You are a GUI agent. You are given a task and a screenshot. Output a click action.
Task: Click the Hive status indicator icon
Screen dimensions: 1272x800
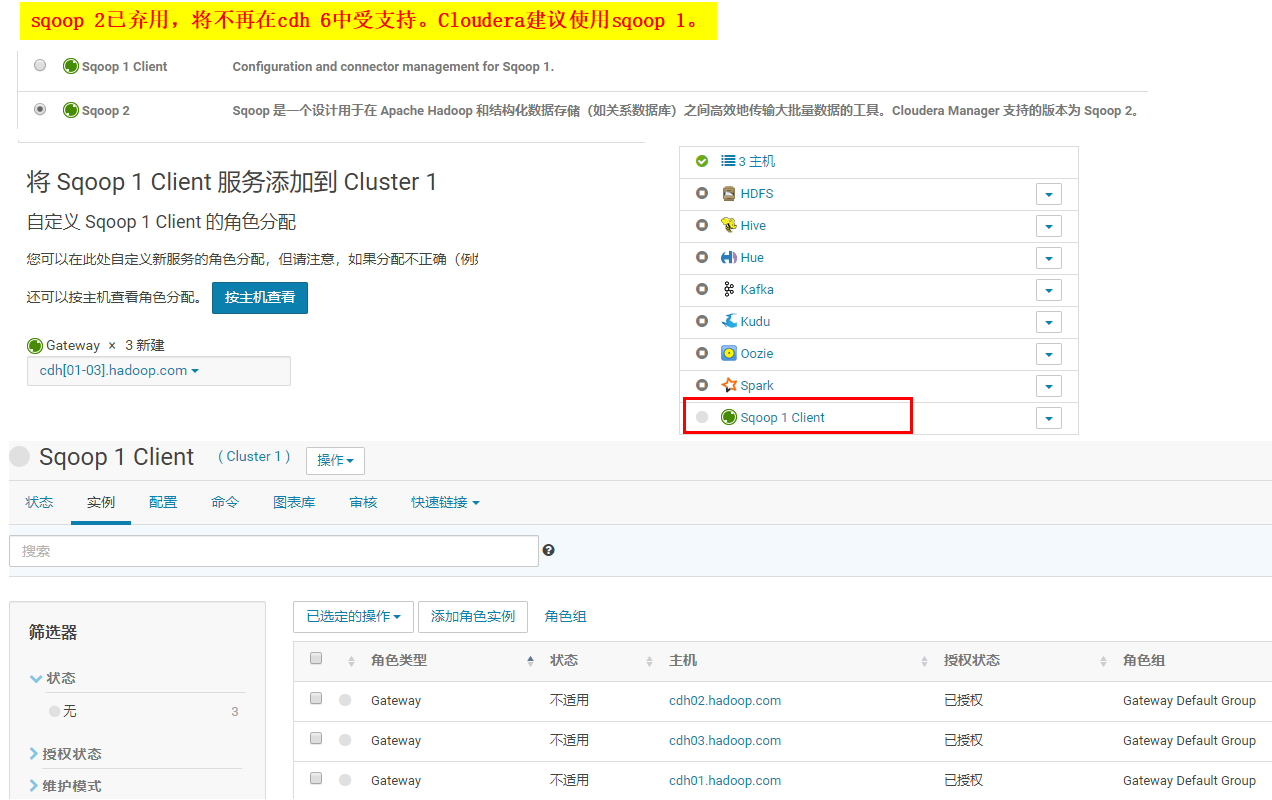click(702, 225)
